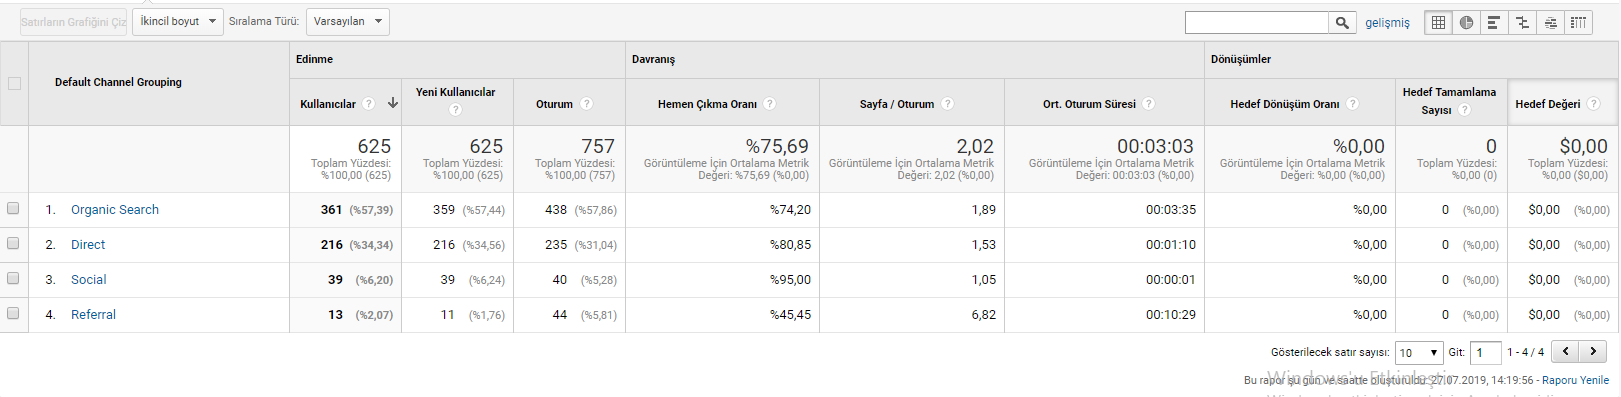
Task: Toggle the select-all rows checkbox
Action: [14, 83]
